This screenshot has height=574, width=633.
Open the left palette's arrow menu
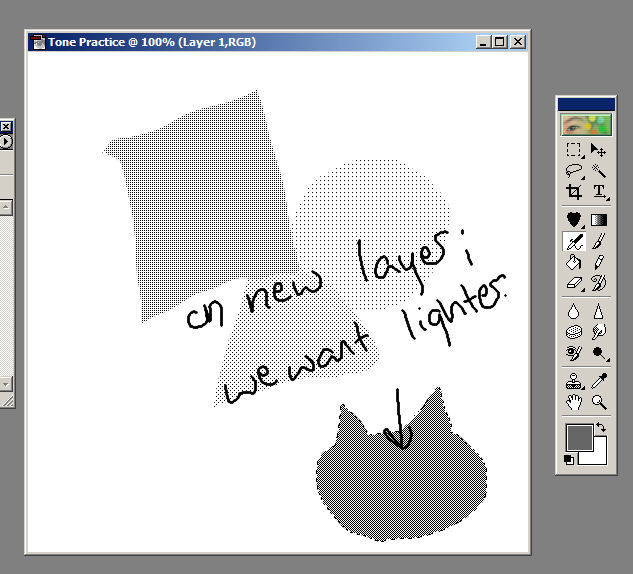(x=6, y=142)
